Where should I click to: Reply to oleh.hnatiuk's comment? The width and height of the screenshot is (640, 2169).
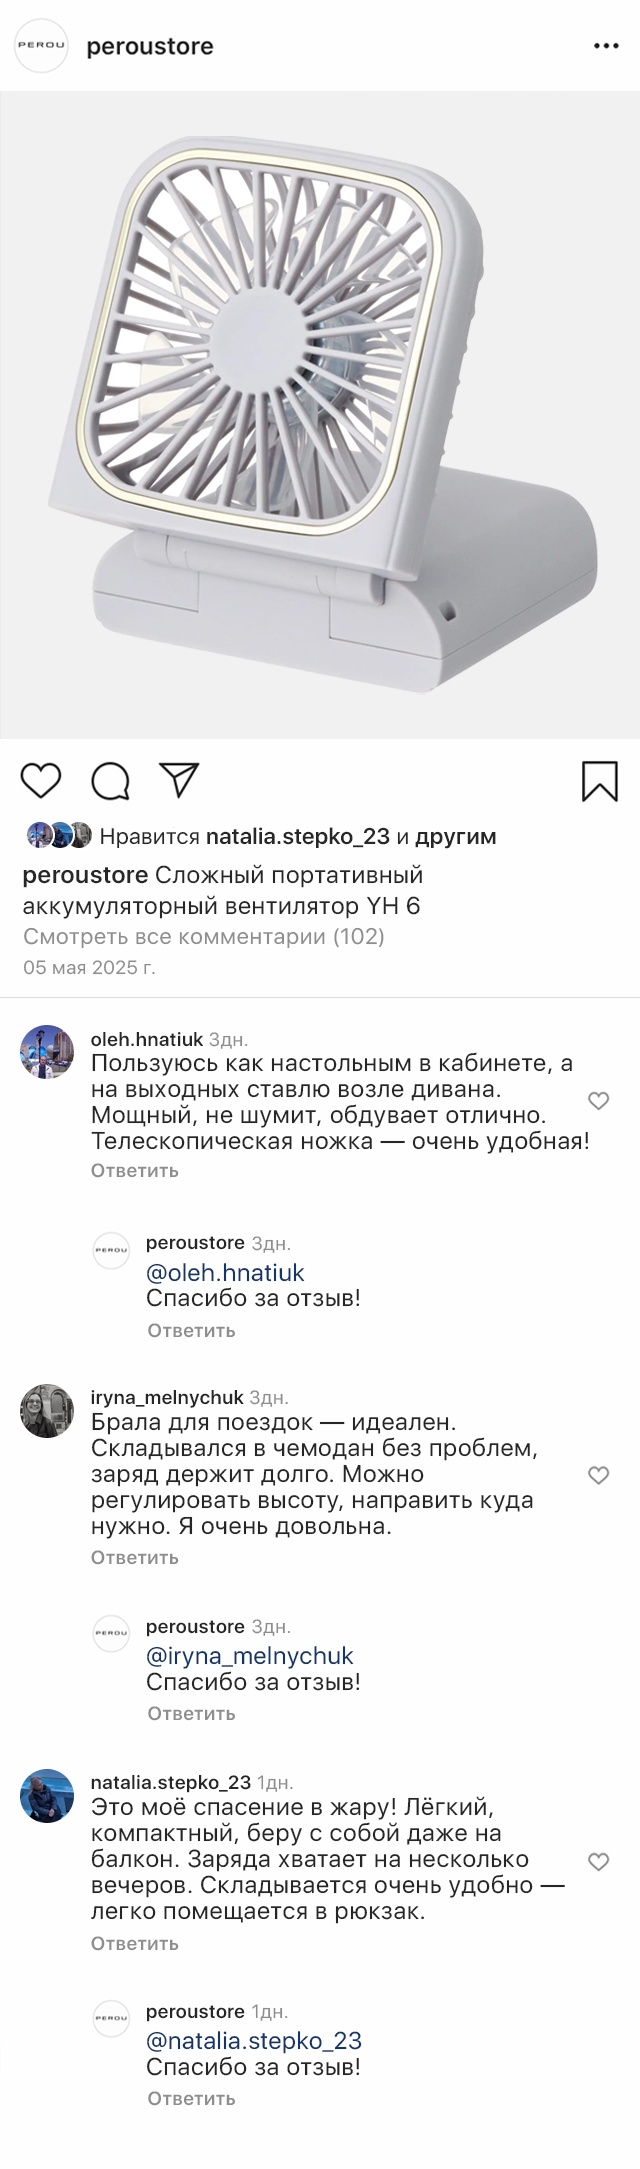click(134, 1170)
